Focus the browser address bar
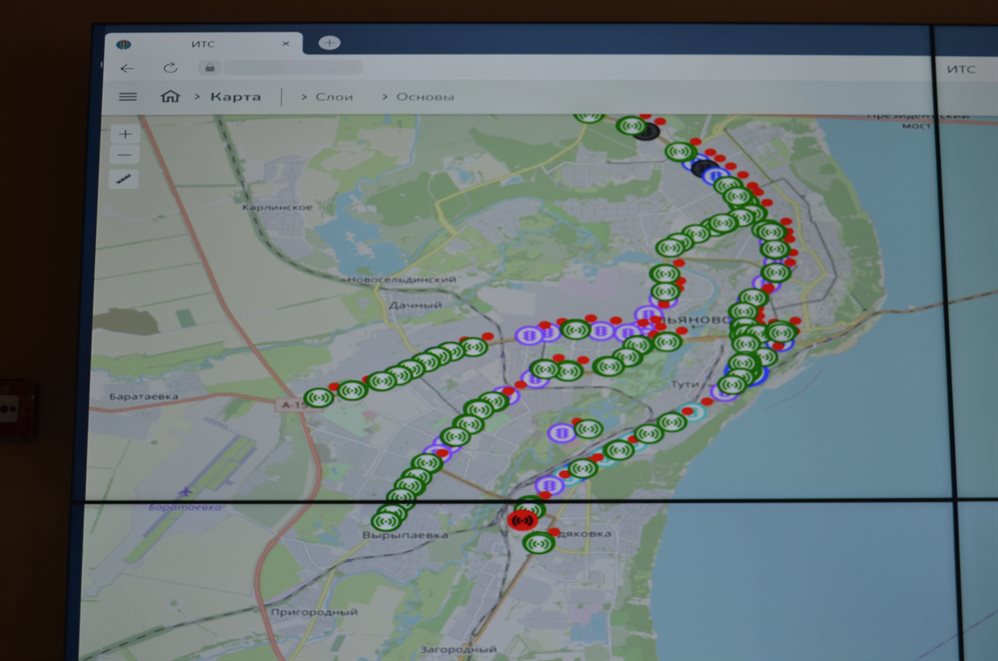 (x=290, y=68)
